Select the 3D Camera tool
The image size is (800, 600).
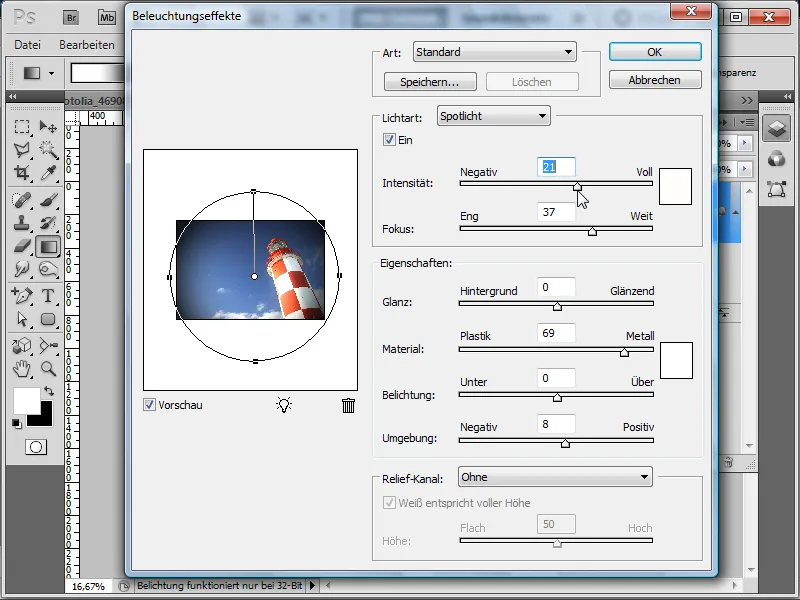48,345
